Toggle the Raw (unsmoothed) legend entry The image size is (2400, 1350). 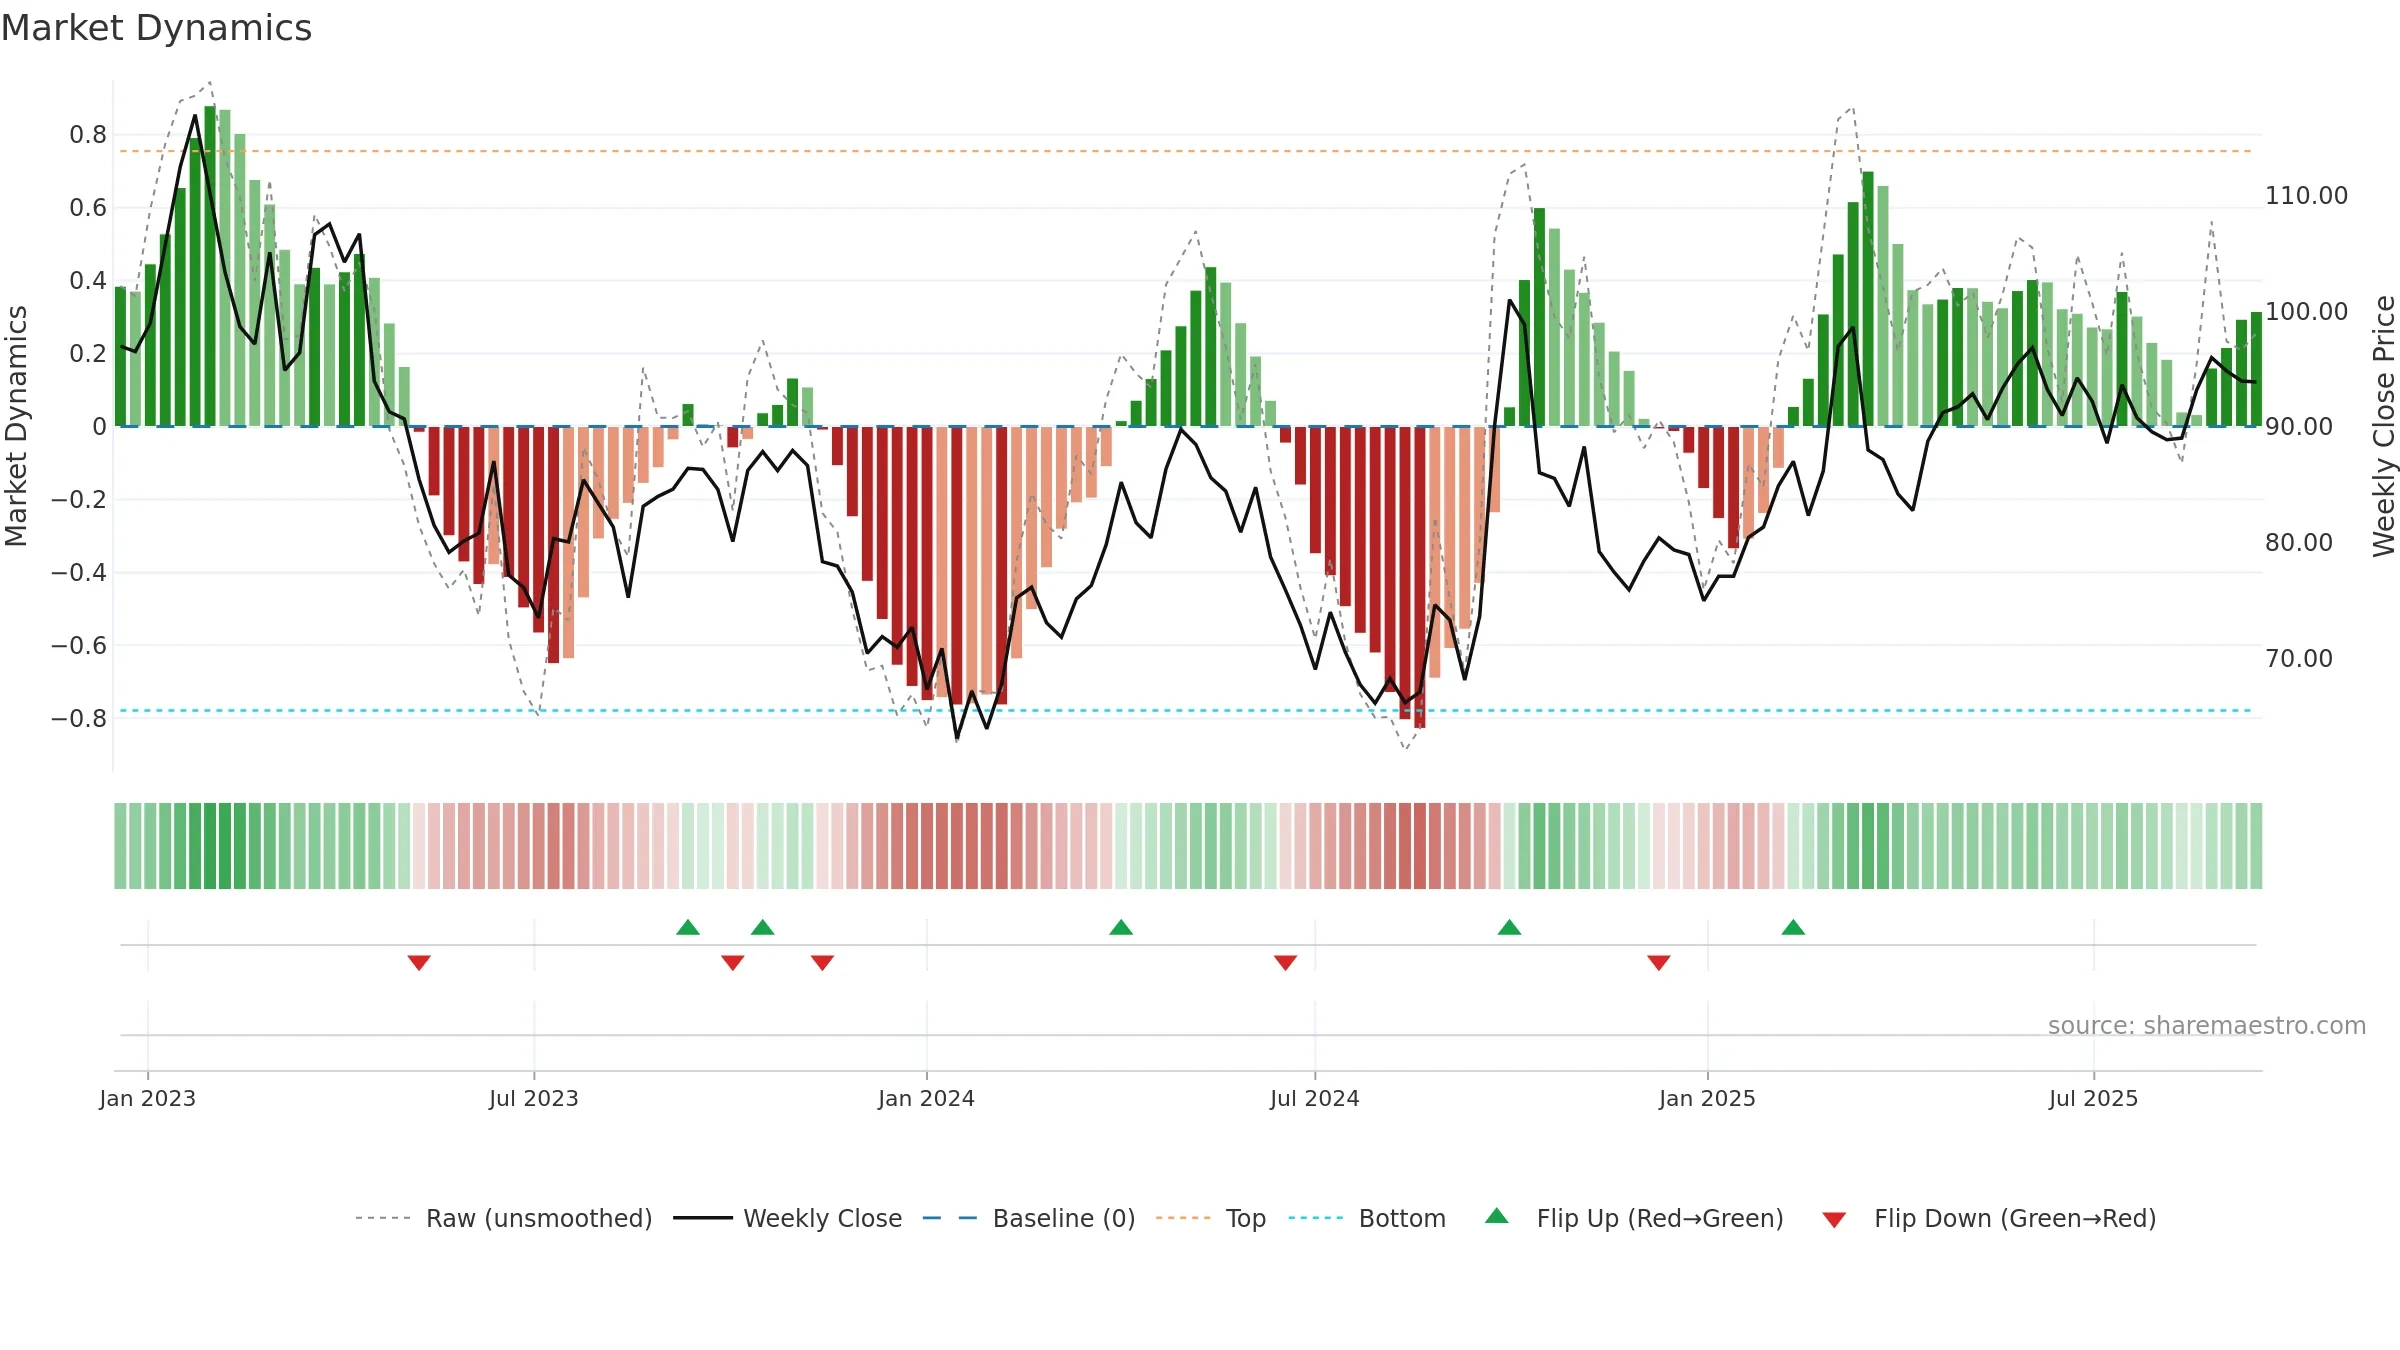(504, 1219)
